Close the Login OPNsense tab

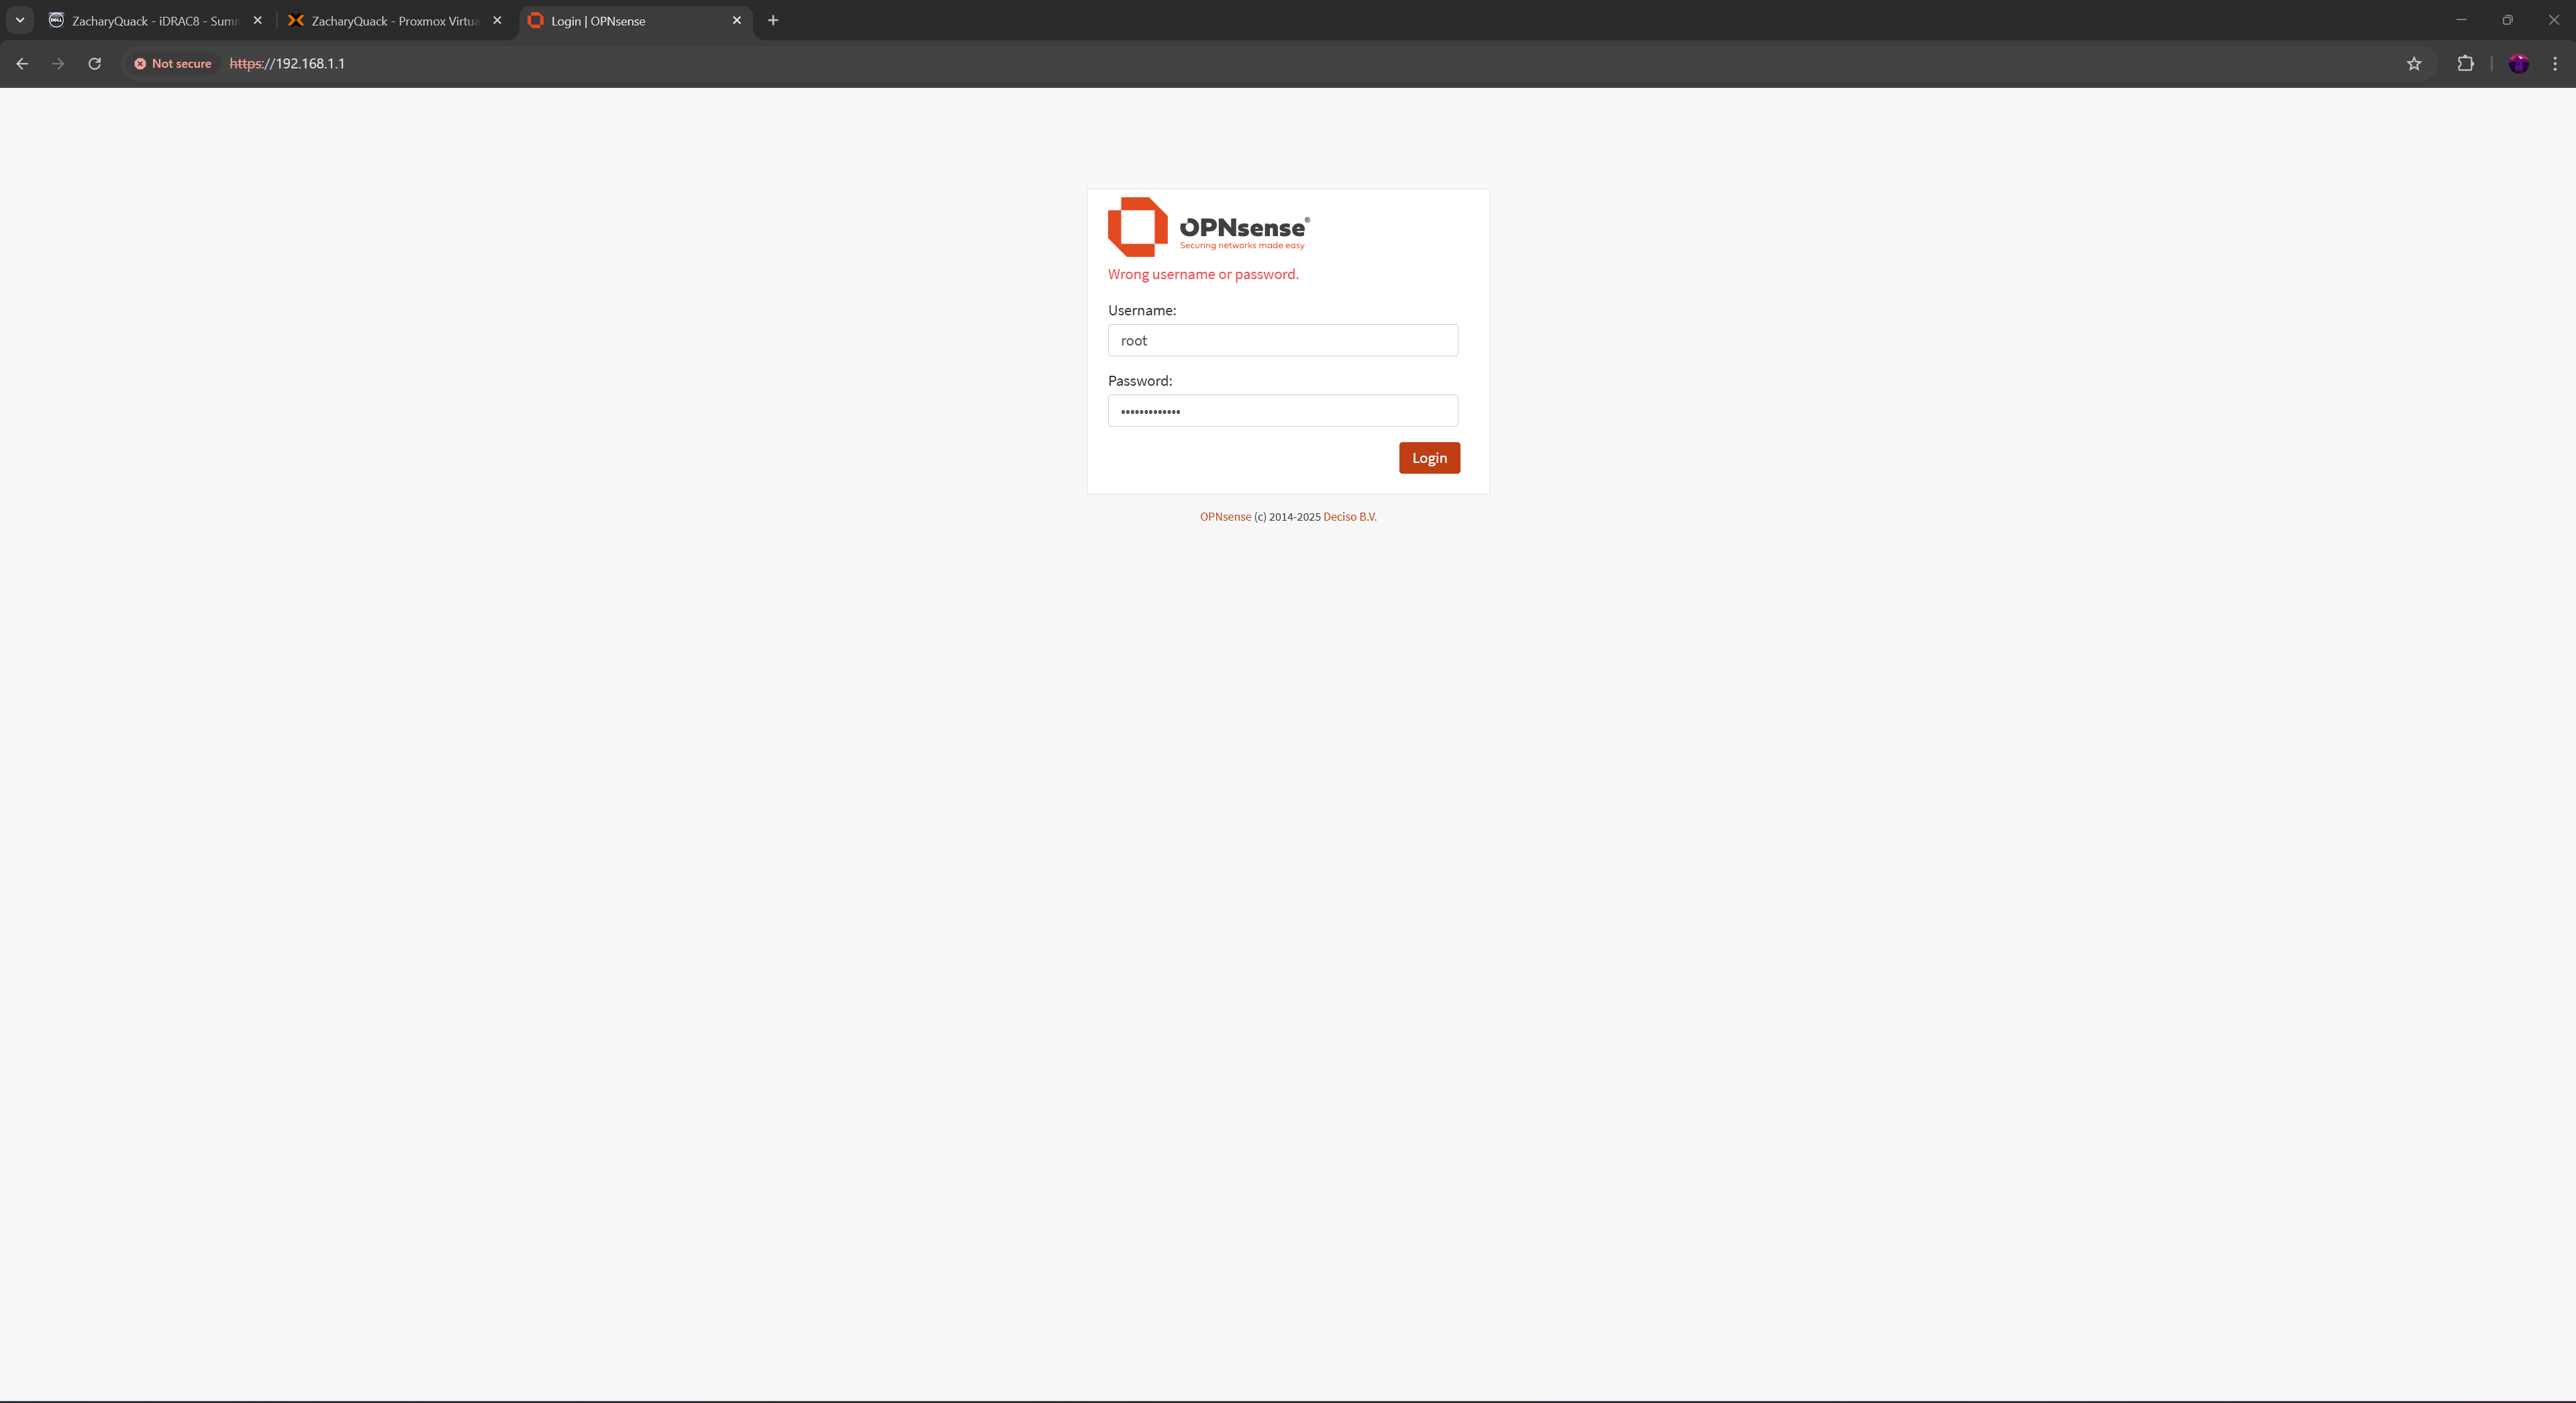[x=736, y=20]
